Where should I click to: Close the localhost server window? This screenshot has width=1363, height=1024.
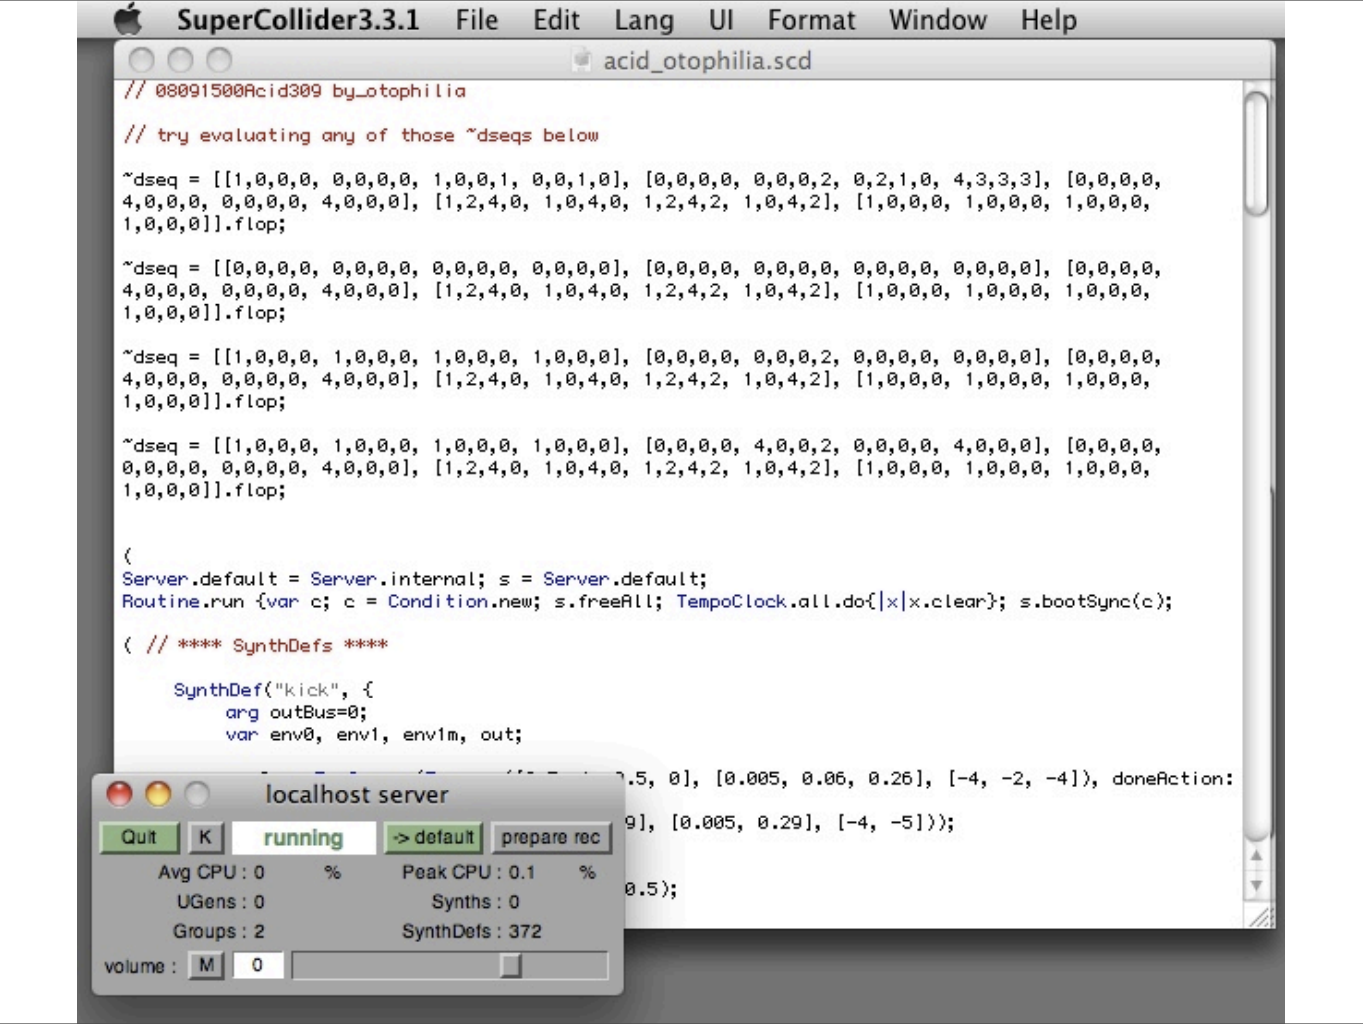coord(119,794)
